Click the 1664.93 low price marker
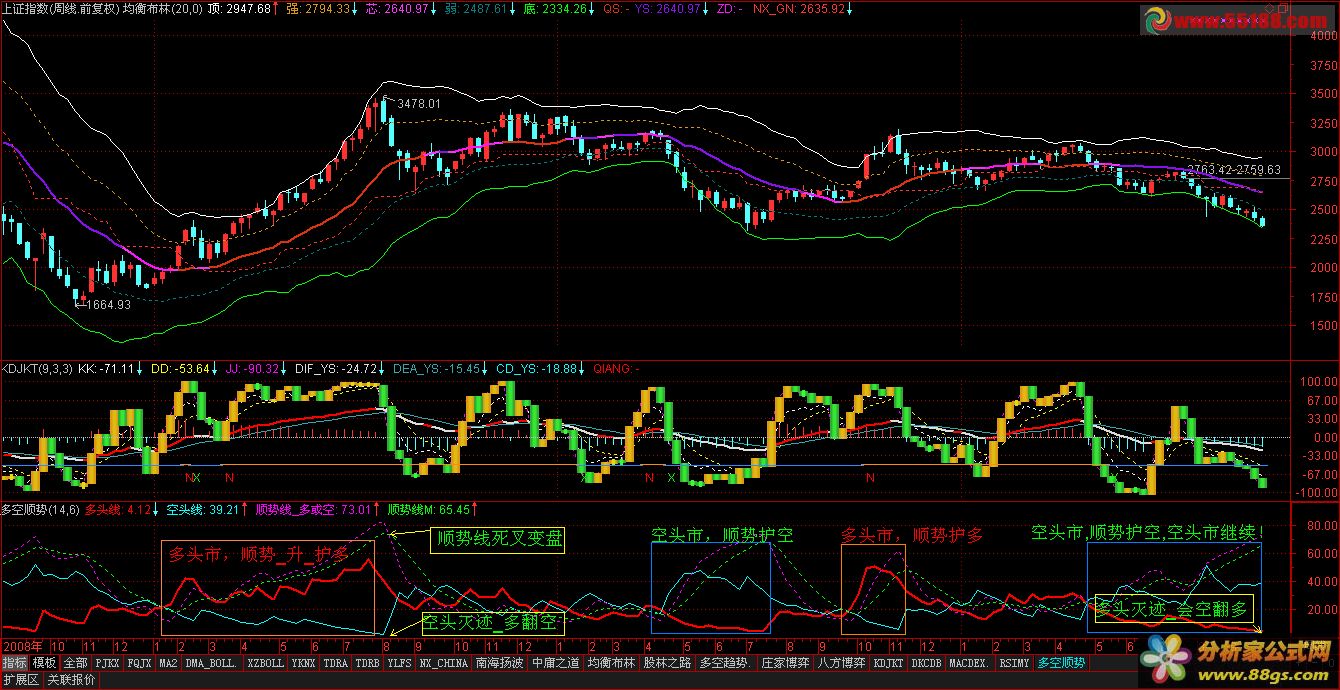 pyautogui.click(x=110, y=304)
